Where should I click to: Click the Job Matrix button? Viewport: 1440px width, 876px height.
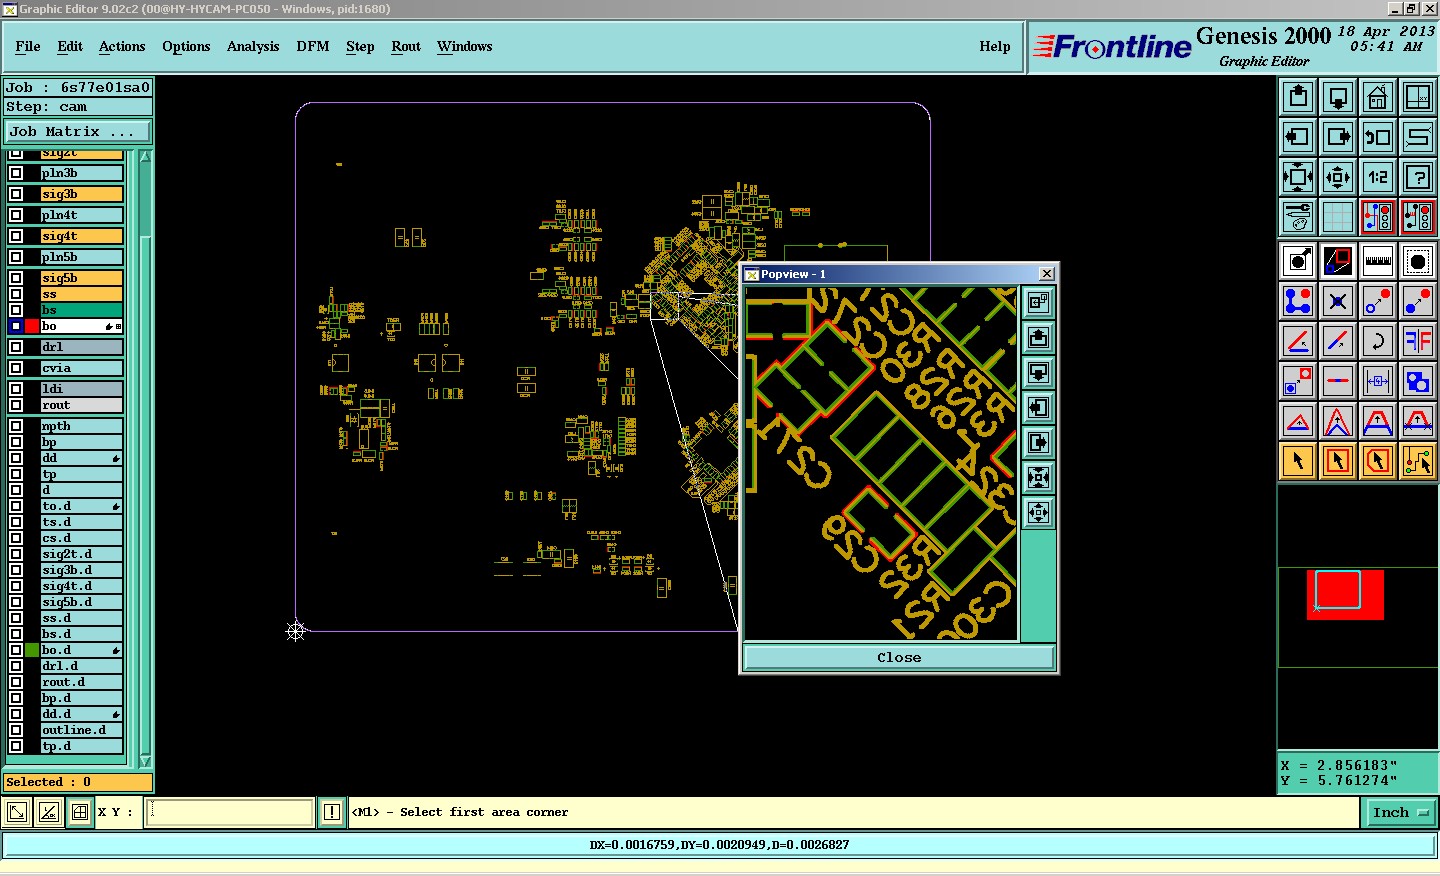click(x=78, y=131)
